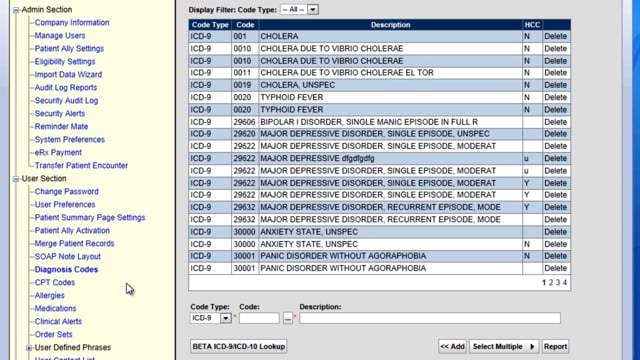Go to results page 4
Image resolution: width=640 pixels, height=360 pixels.
click(565, 282)
